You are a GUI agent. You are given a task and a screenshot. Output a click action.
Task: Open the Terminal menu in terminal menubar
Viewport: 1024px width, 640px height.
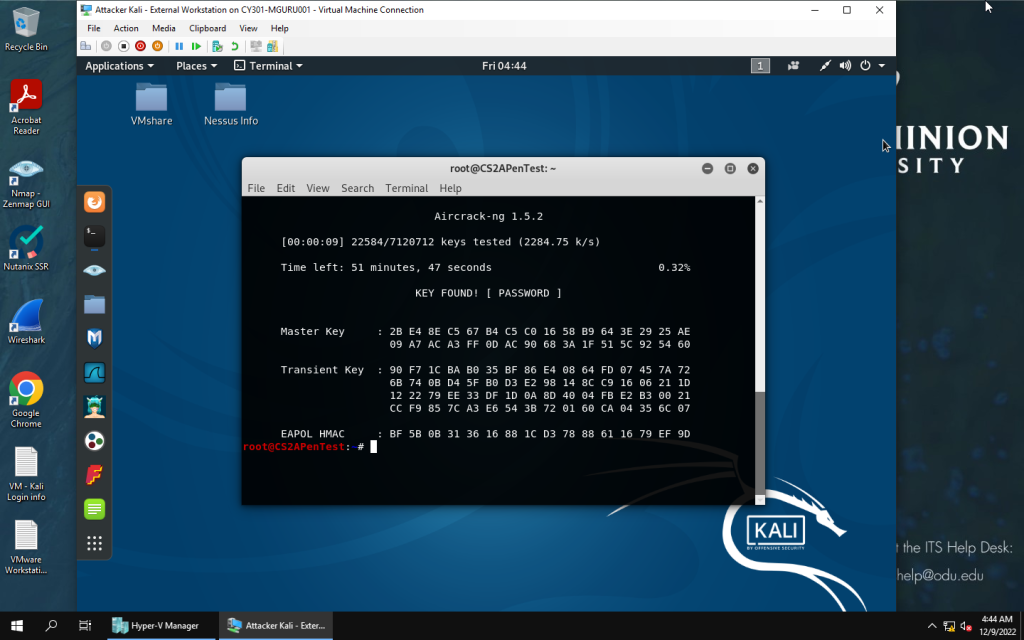pos(407,188)
